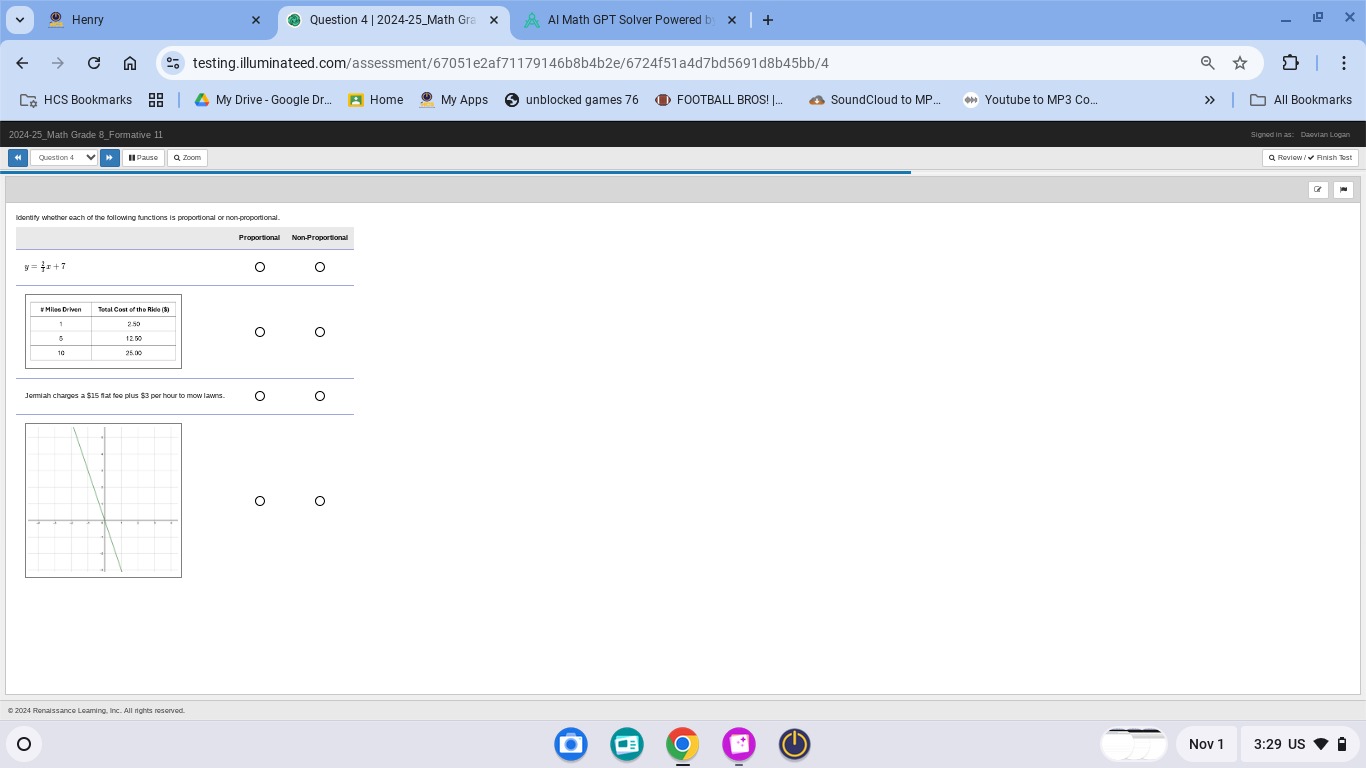Mark miles driven table as Proportional
The height and width of the screenshot is (768, 1366).
pos(260,332)
